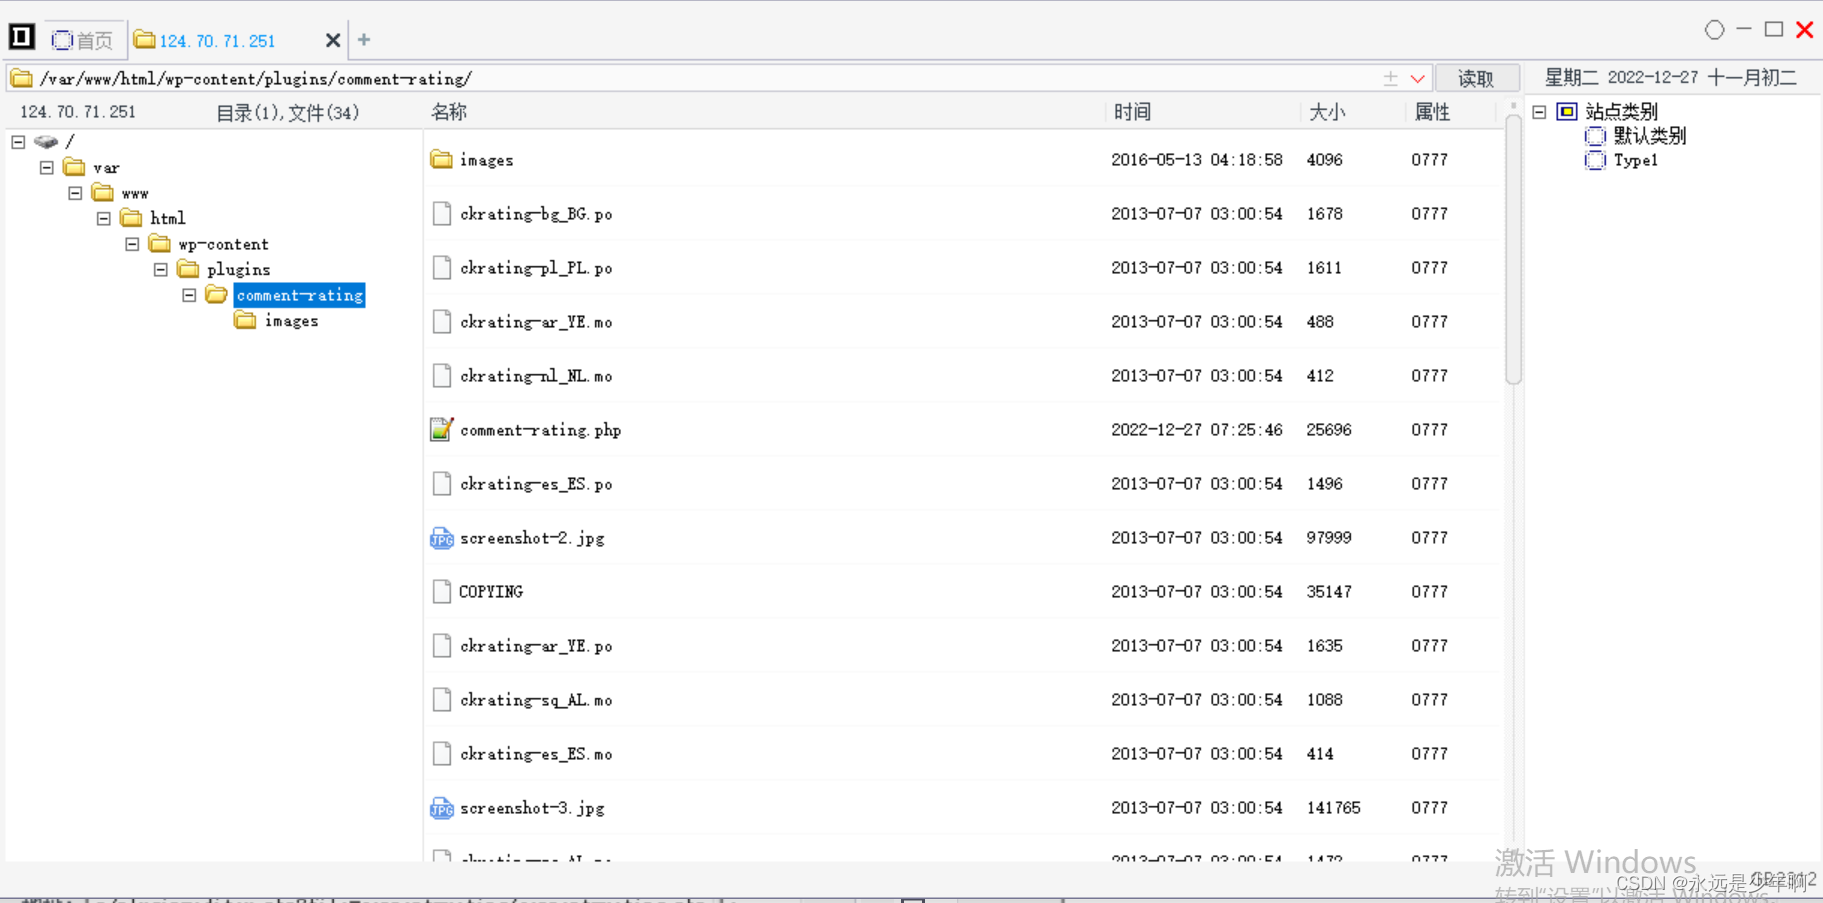Select the Type1 site category
Image resolution: width=1823 pixels, height=903 pixels.
(1635, 160)
